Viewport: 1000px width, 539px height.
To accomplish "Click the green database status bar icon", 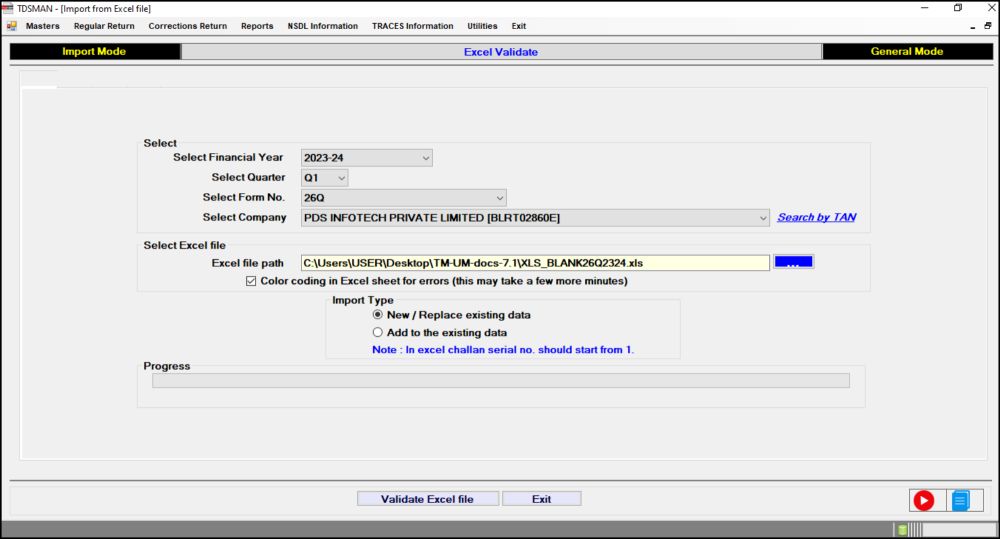I will tap(902, 529).
